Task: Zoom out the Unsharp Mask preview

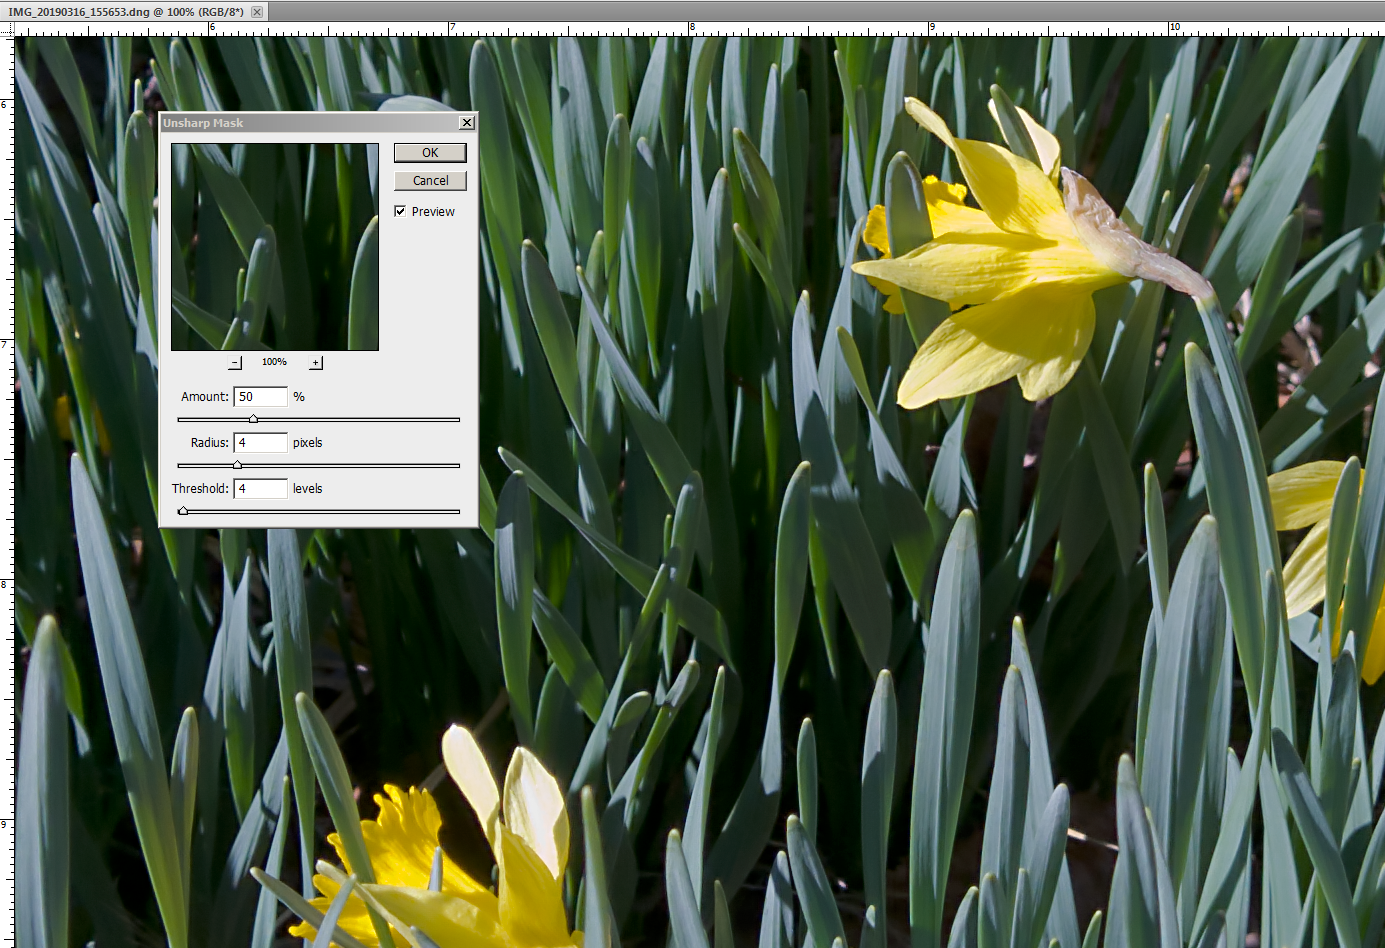Action: pos(235,363)
